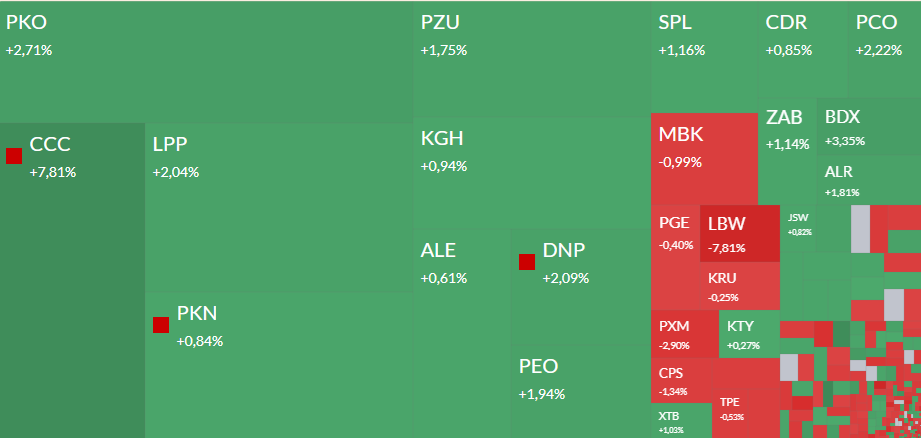Click the PEO stock tile

point(580,390)
